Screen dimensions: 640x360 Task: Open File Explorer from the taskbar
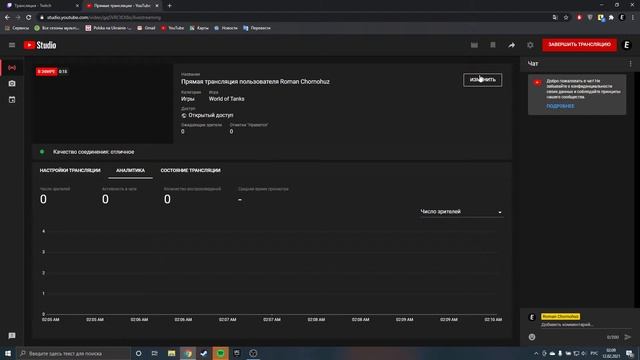click(171, 353)
